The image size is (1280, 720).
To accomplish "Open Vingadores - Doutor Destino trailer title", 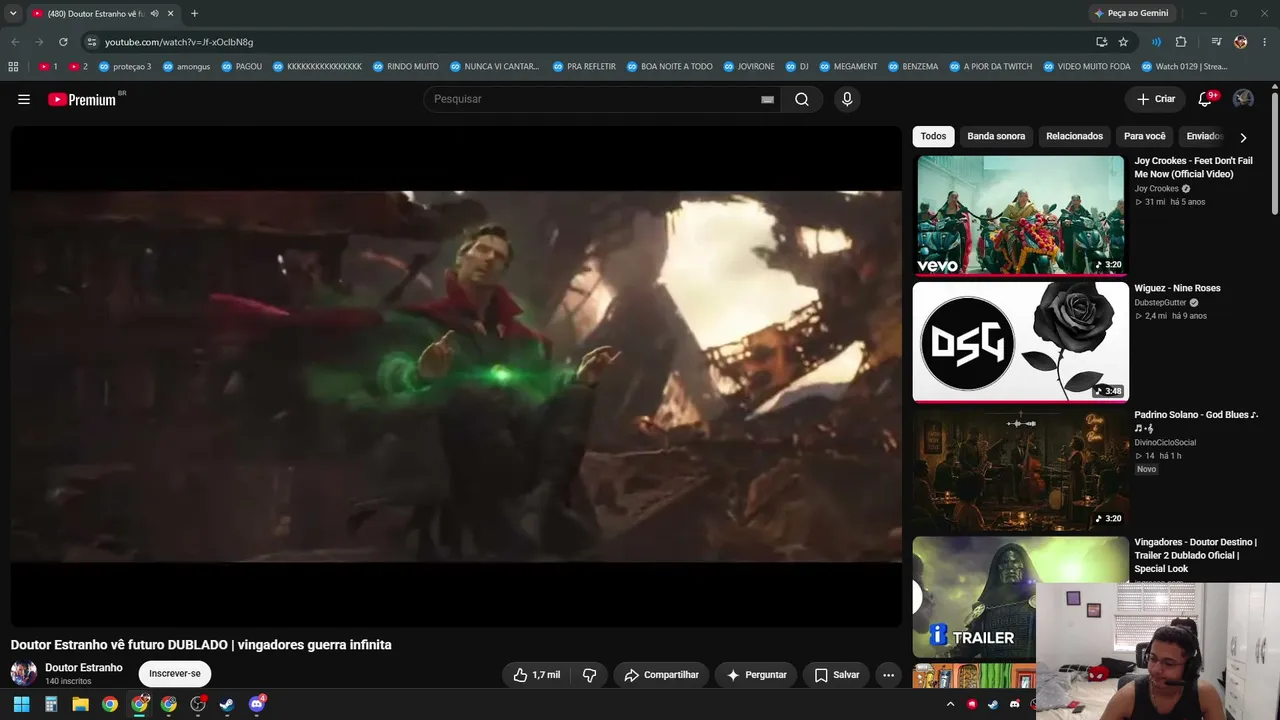I will coord(1195,555).
